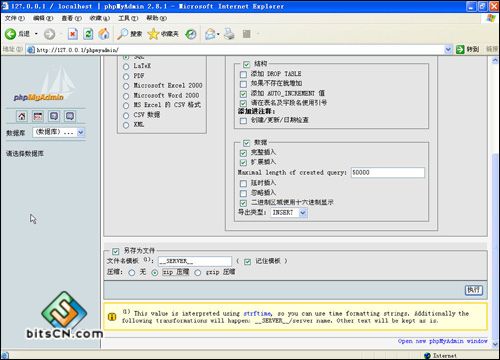Expand the address bar URL dropdown
The width and height of the screenshot is (500, 360).
pyautogui.click(x=448, y=50)
